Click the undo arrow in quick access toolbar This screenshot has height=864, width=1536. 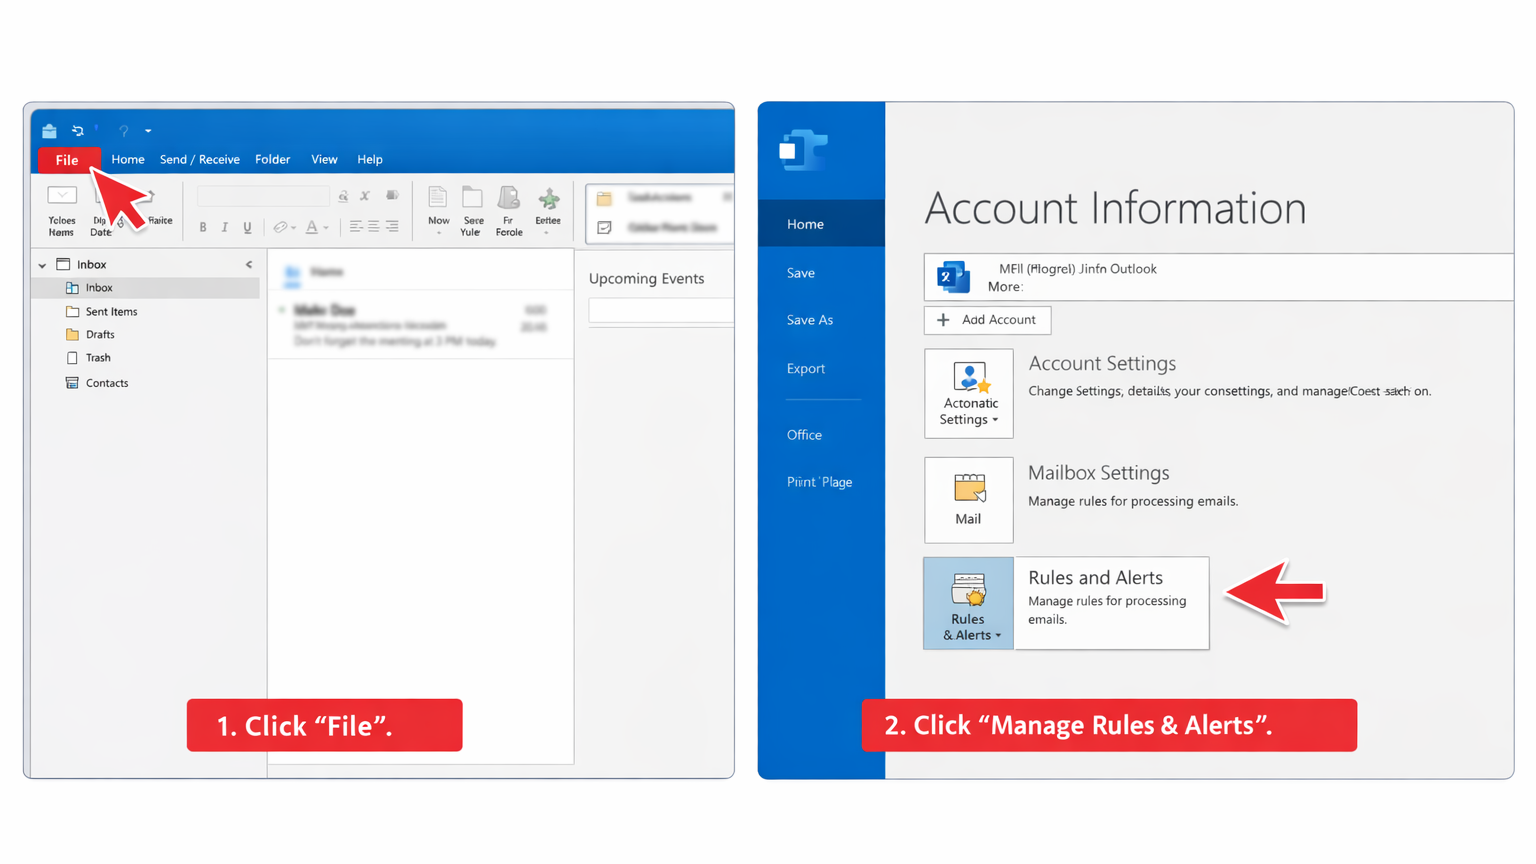tap(78, 131)
